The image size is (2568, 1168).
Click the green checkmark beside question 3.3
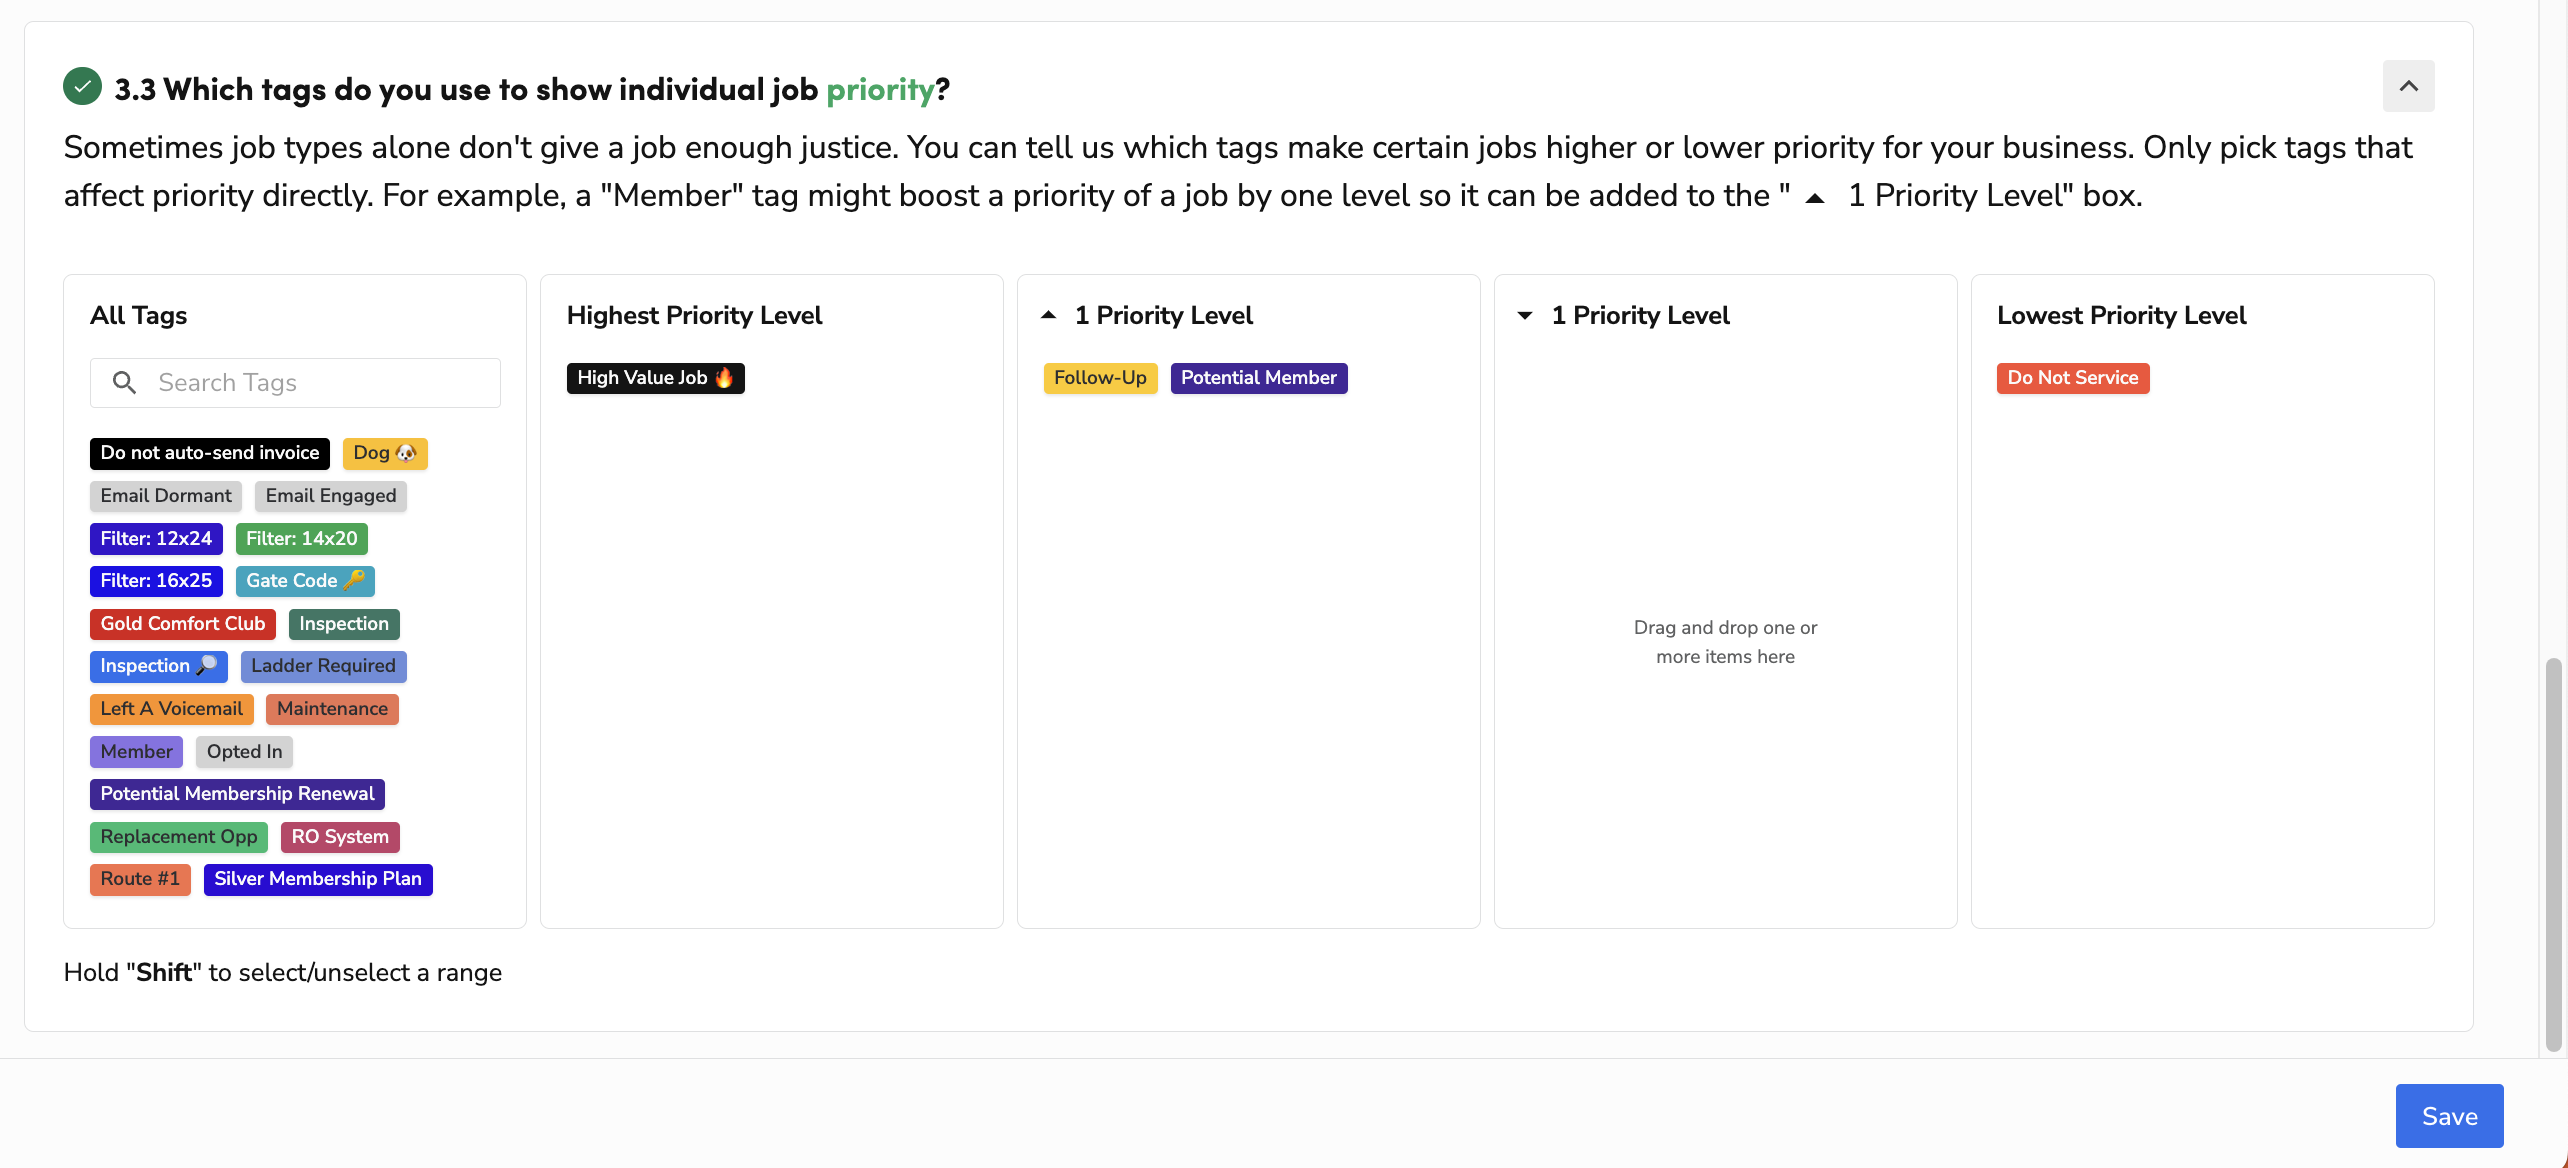pyautogui.click(x=82, y=86)
